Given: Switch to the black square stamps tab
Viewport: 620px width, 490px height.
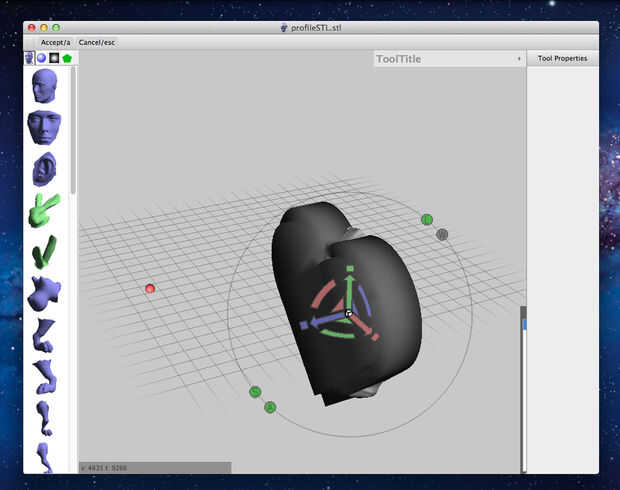Looking at the screenshot, I should [54, 58].
